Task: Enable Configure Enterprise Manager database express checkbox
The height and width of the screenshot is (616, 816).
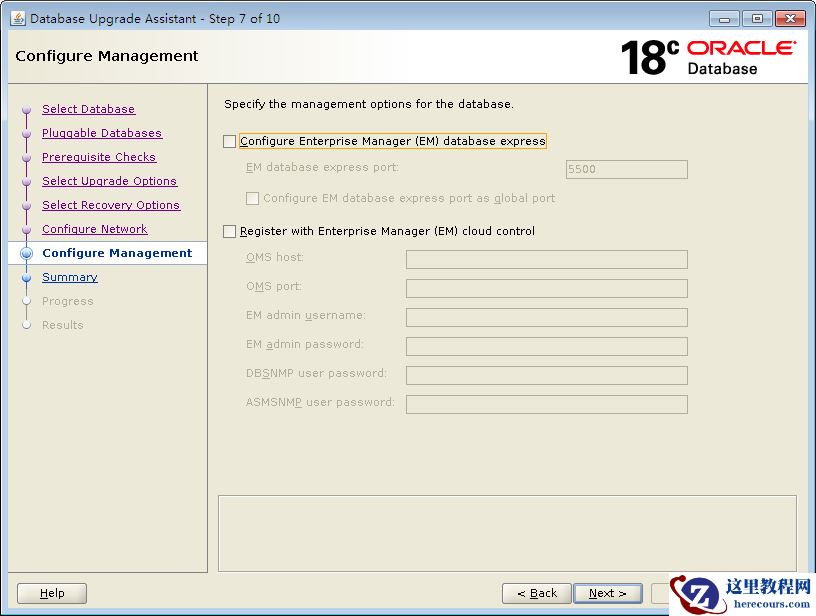Action: click(x=230, y=141)
